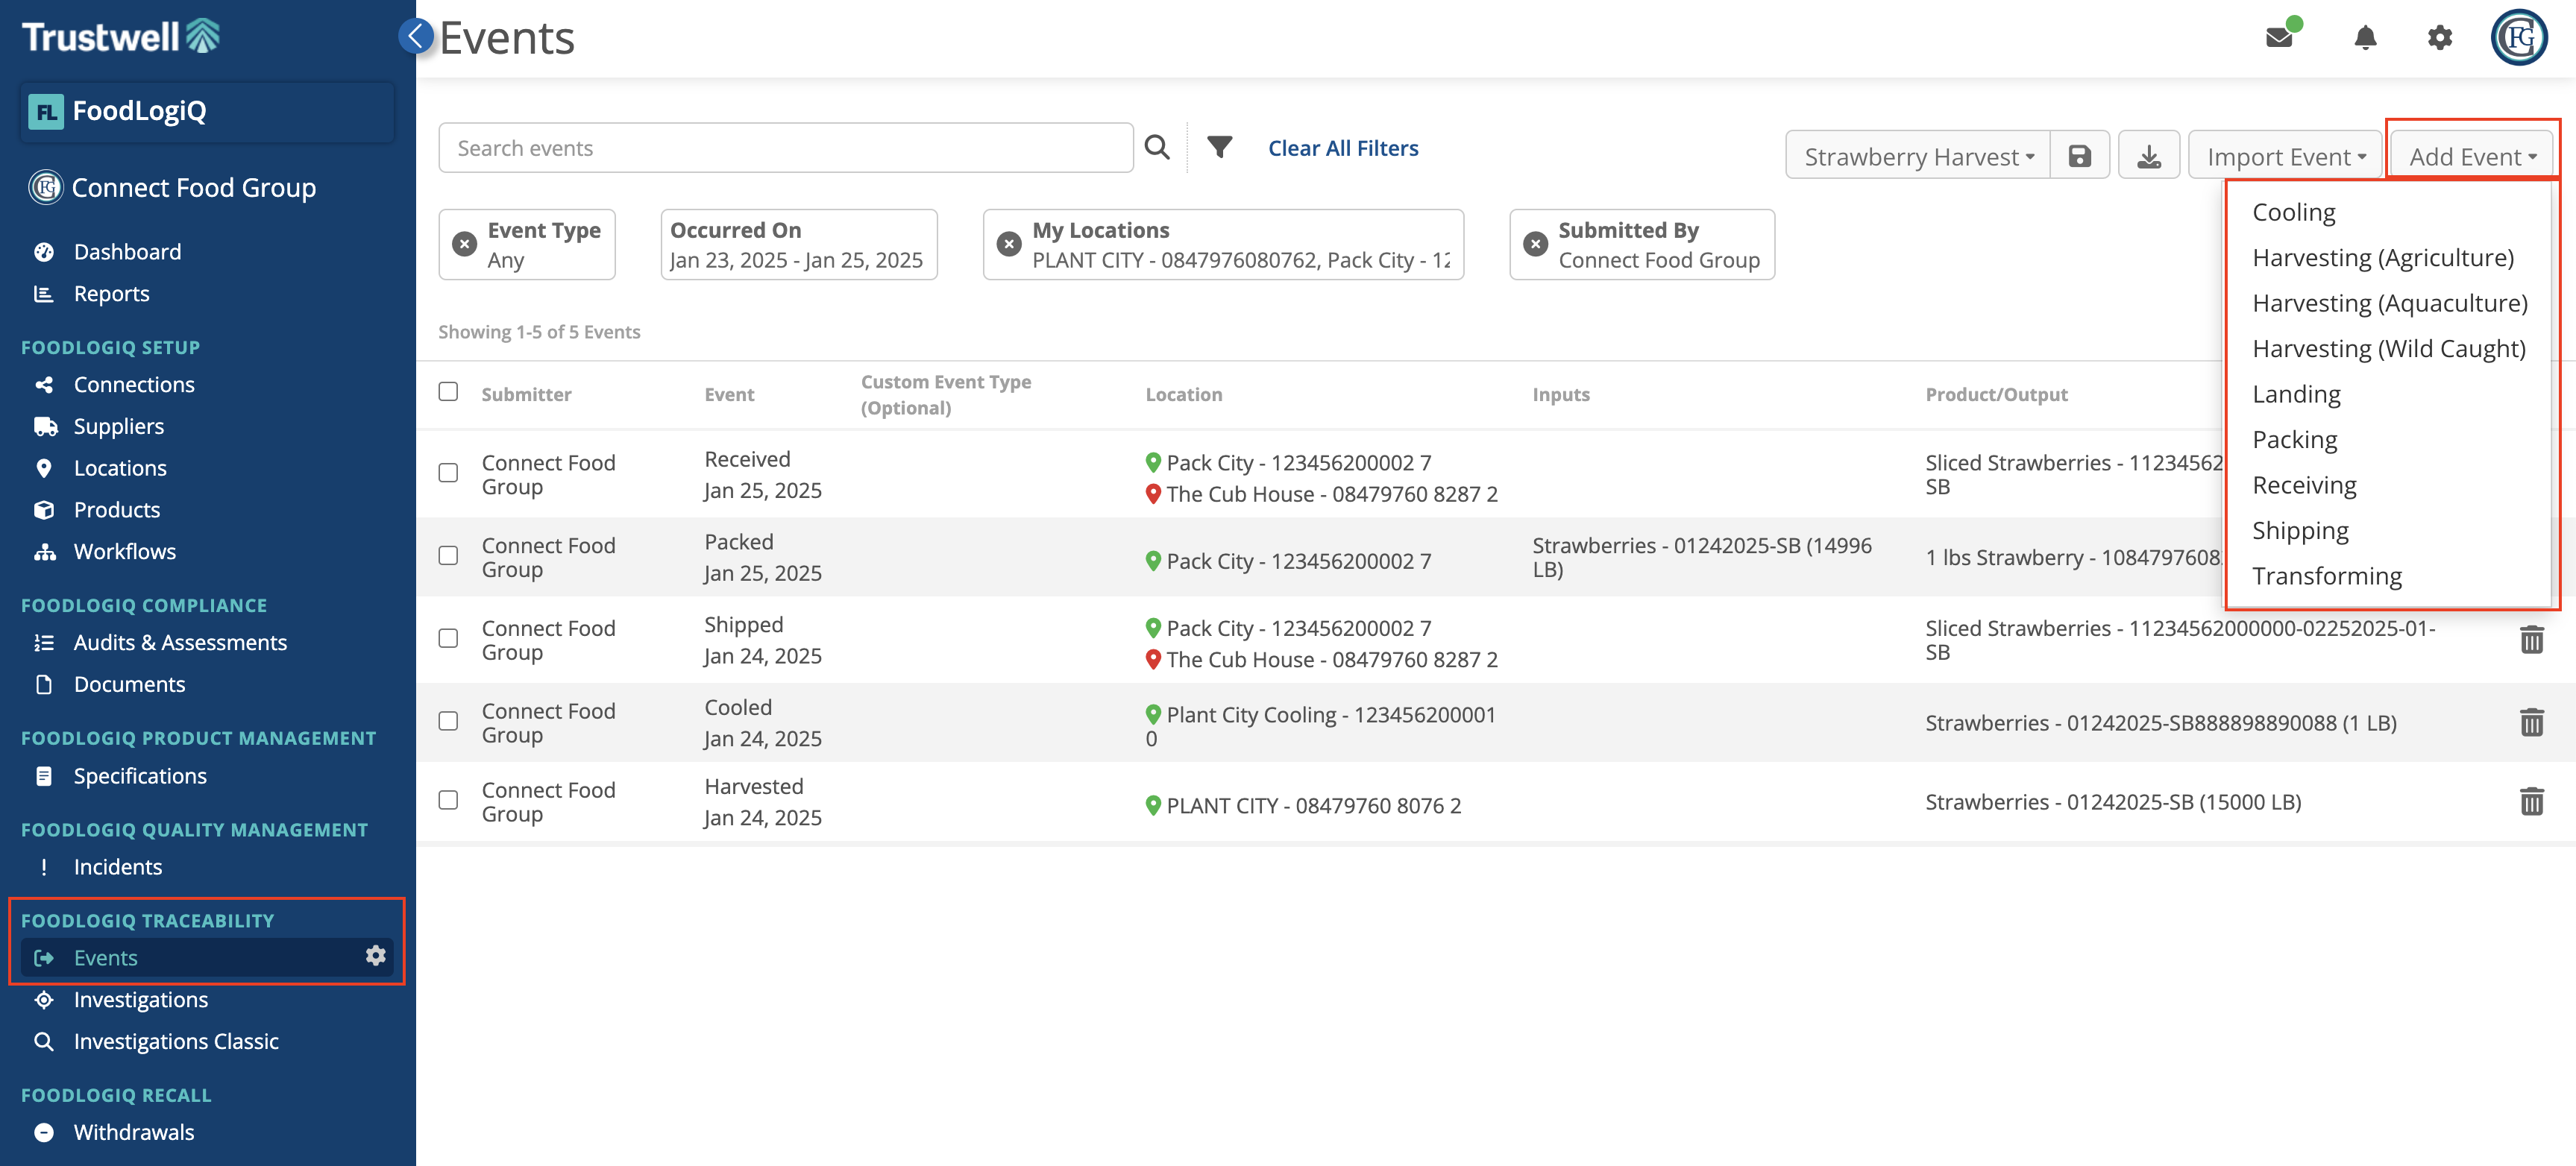The image size is (2576, 1166).
Task: Open Specifications in sidebar
Action: coord(140,776)
